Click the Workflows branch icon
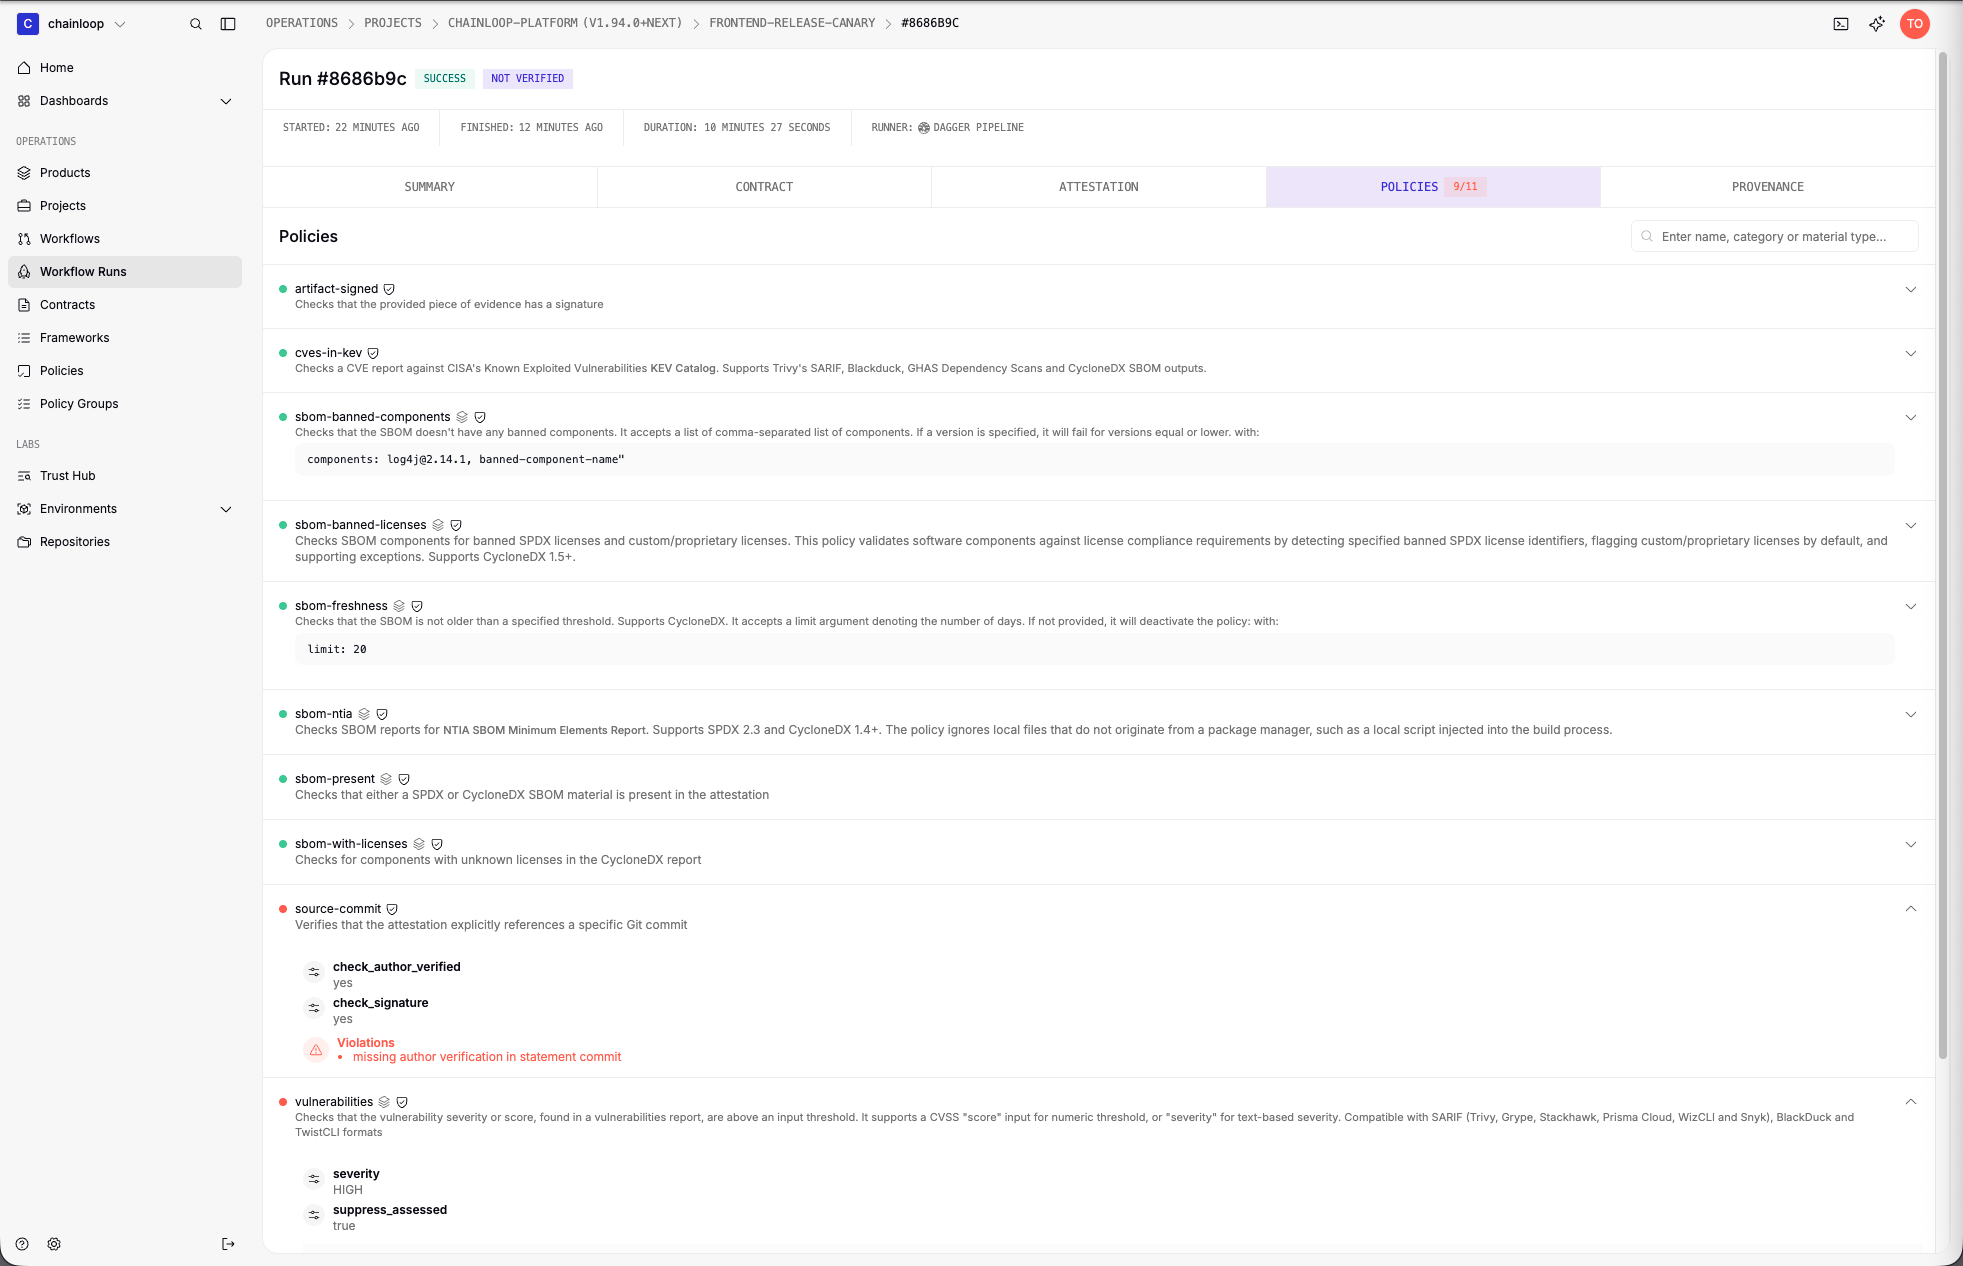Viewport: 1963px width, 1266px height. pos(24,239)
